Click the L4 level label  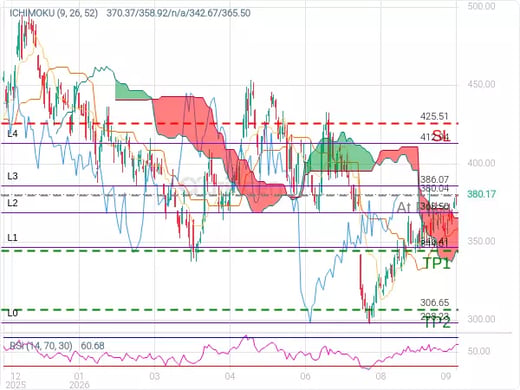pyautogui.click(x=13, y=134)
